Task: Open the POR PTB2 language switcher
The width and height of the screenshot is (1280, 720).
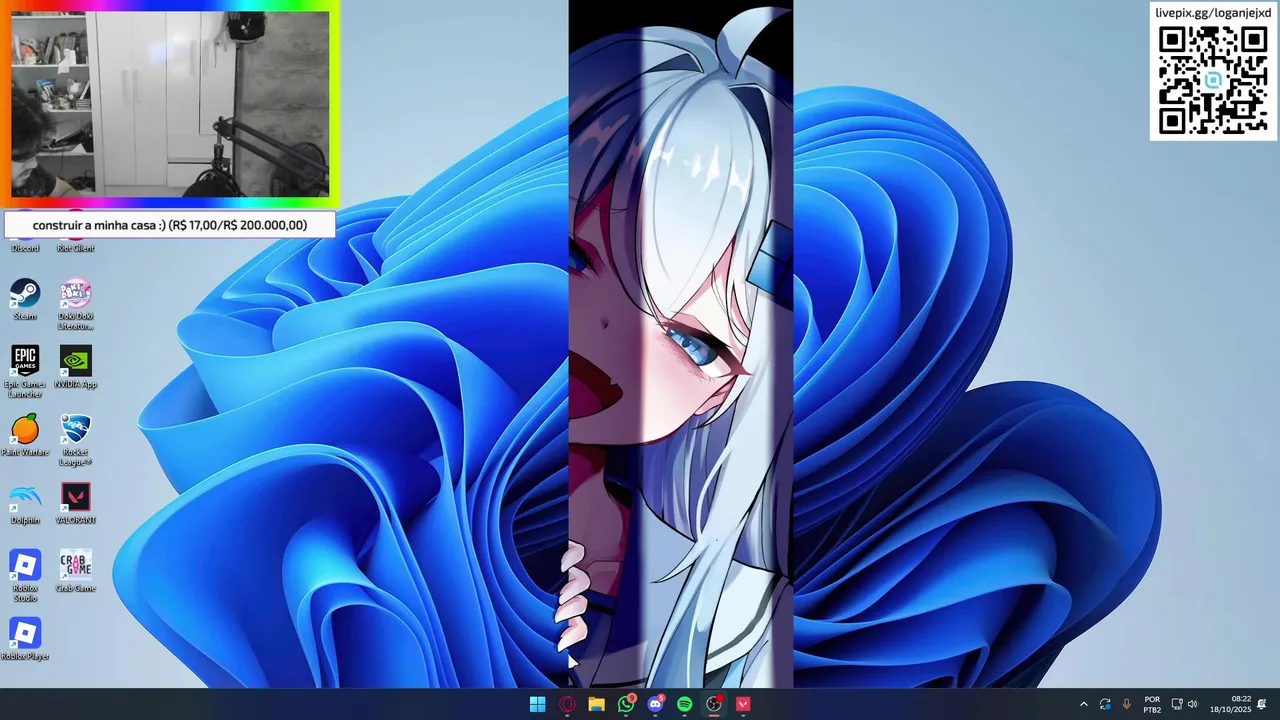Action: [1152, 704]
